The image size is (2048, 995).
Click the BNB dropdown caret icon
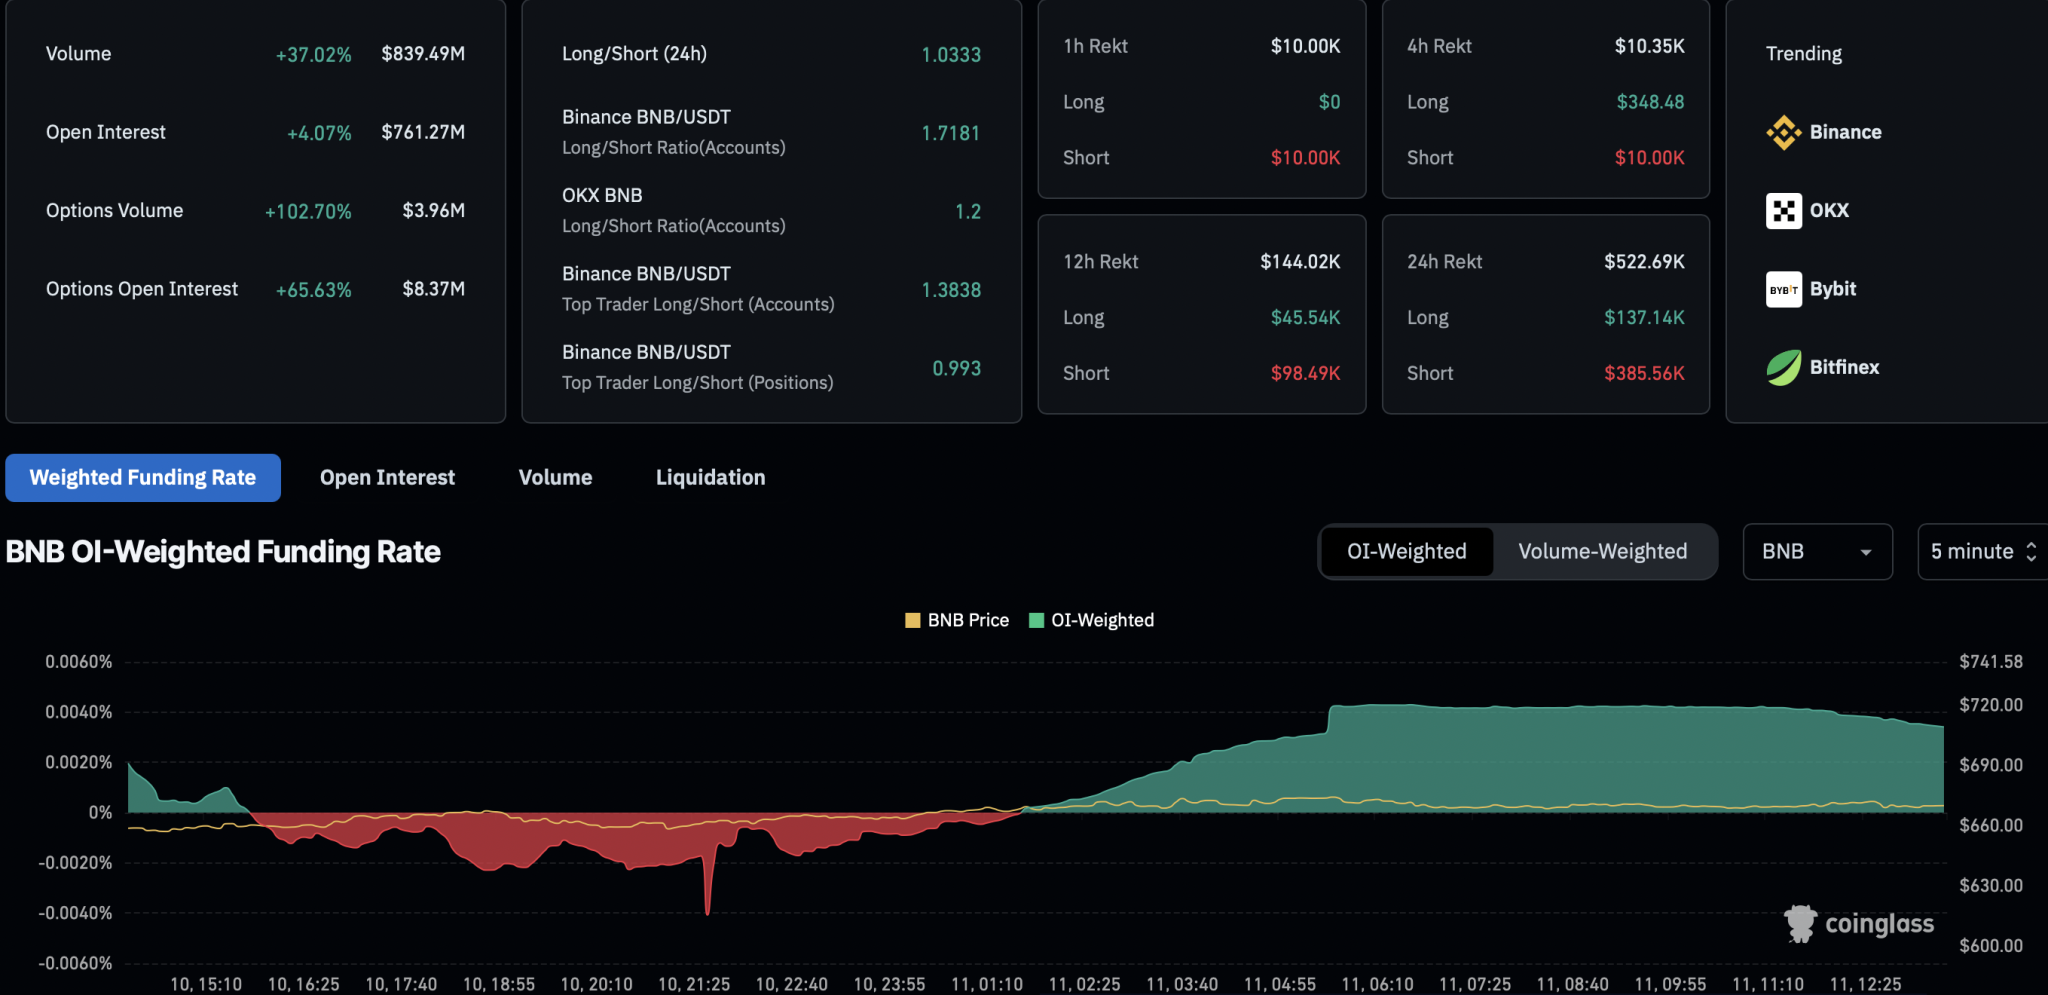[x=1866, y=552]
